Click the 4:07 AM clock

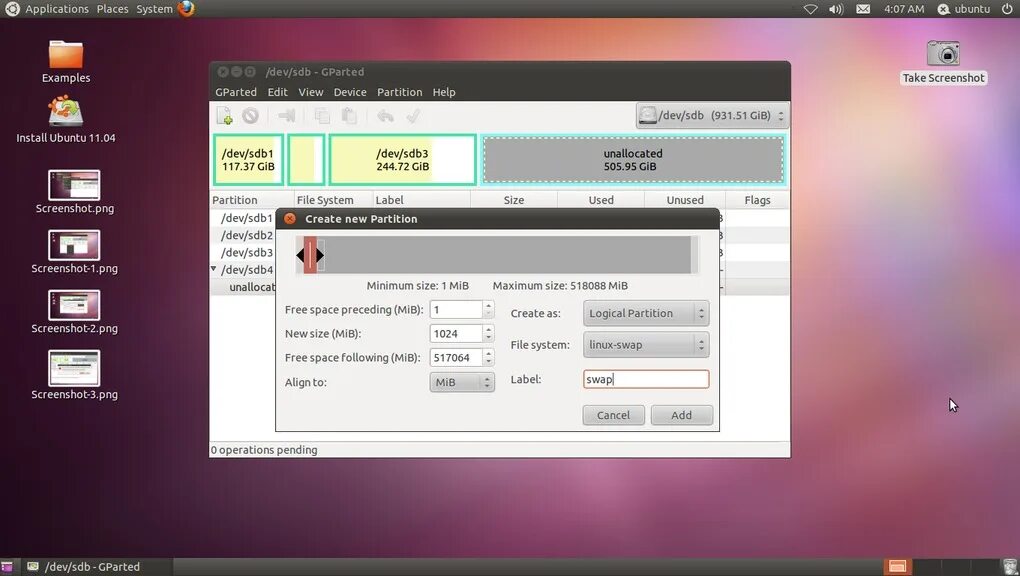tap(904, 9)
